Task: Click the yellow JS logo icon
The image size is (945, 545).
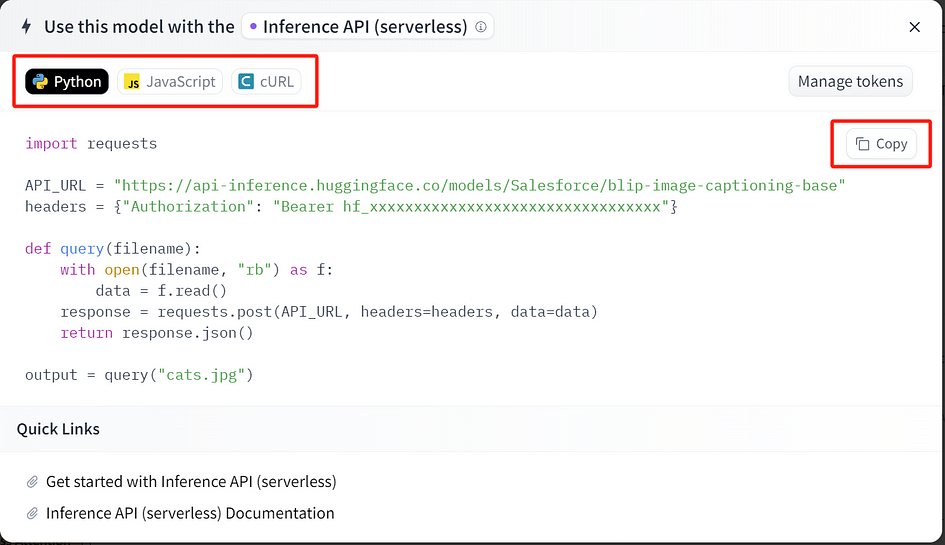Action: click(132, 82)
